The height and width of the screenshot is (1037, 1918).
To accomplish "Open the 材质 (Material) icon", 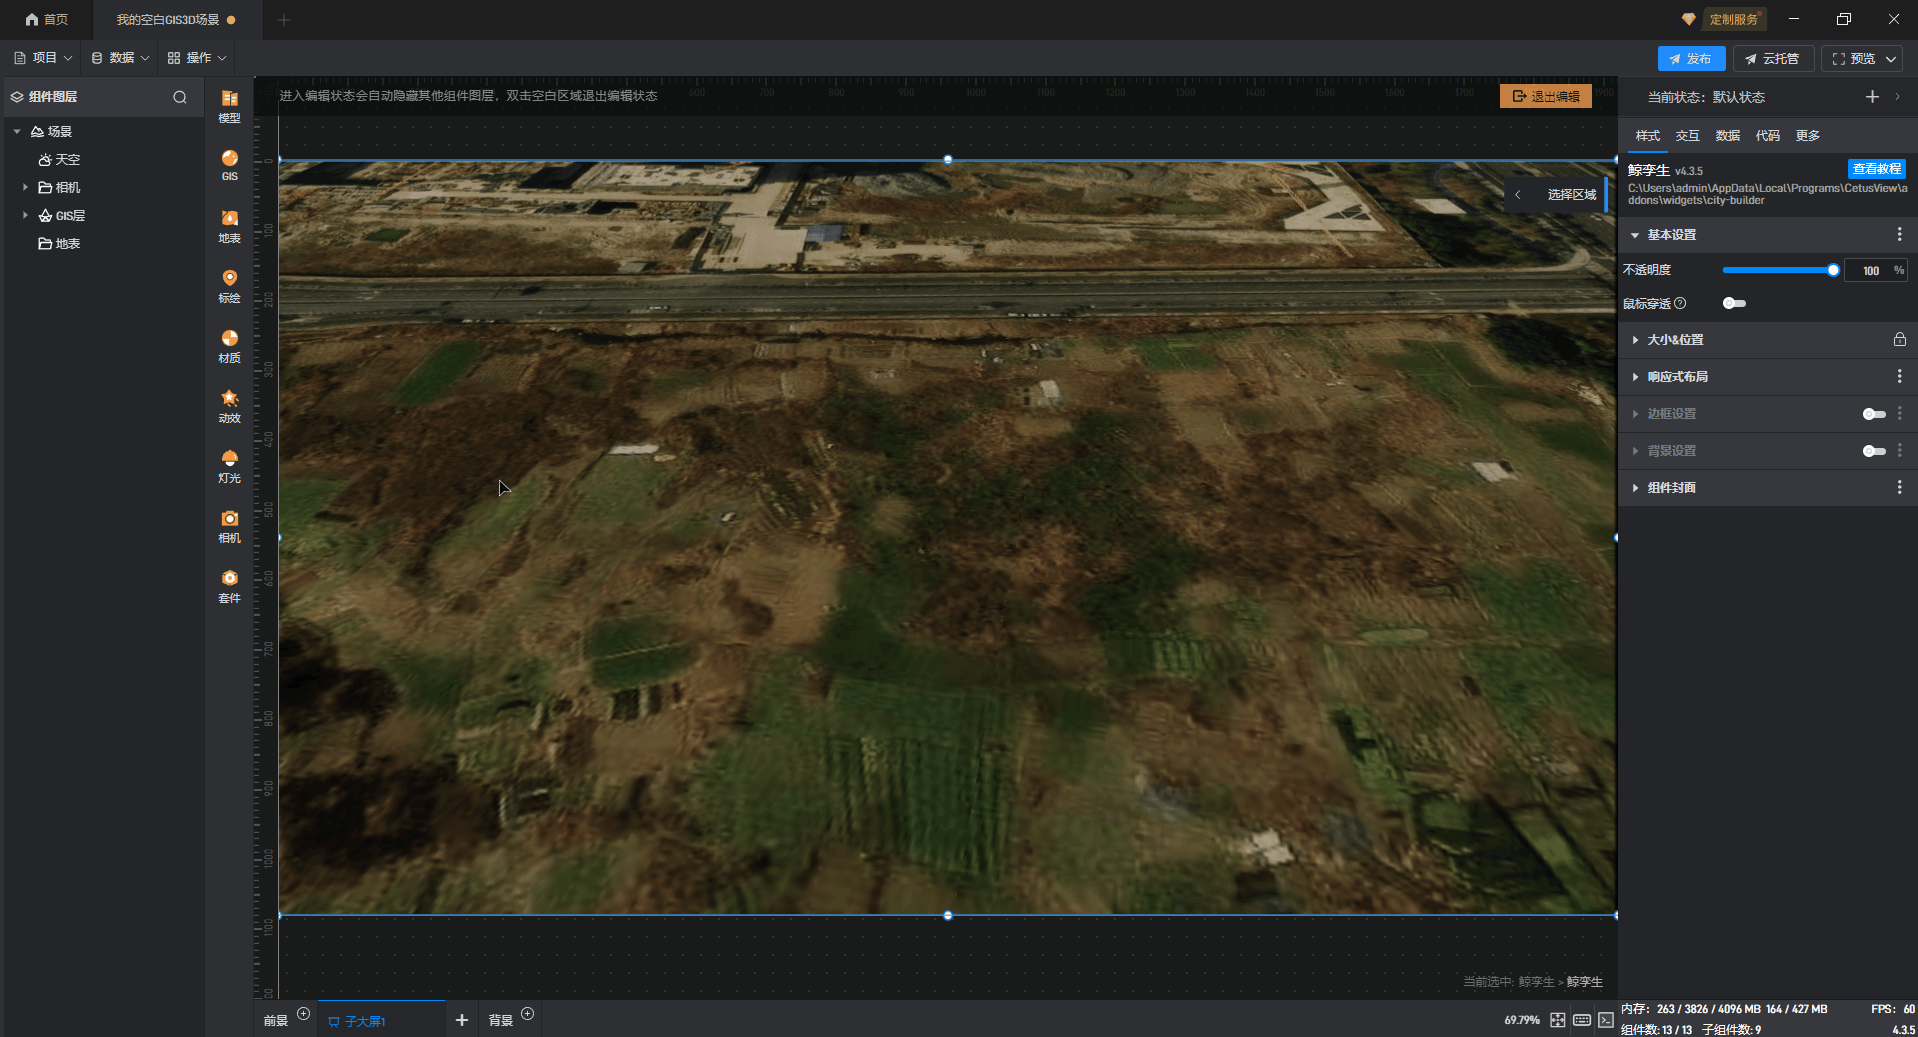I will [x=229, y=344].
